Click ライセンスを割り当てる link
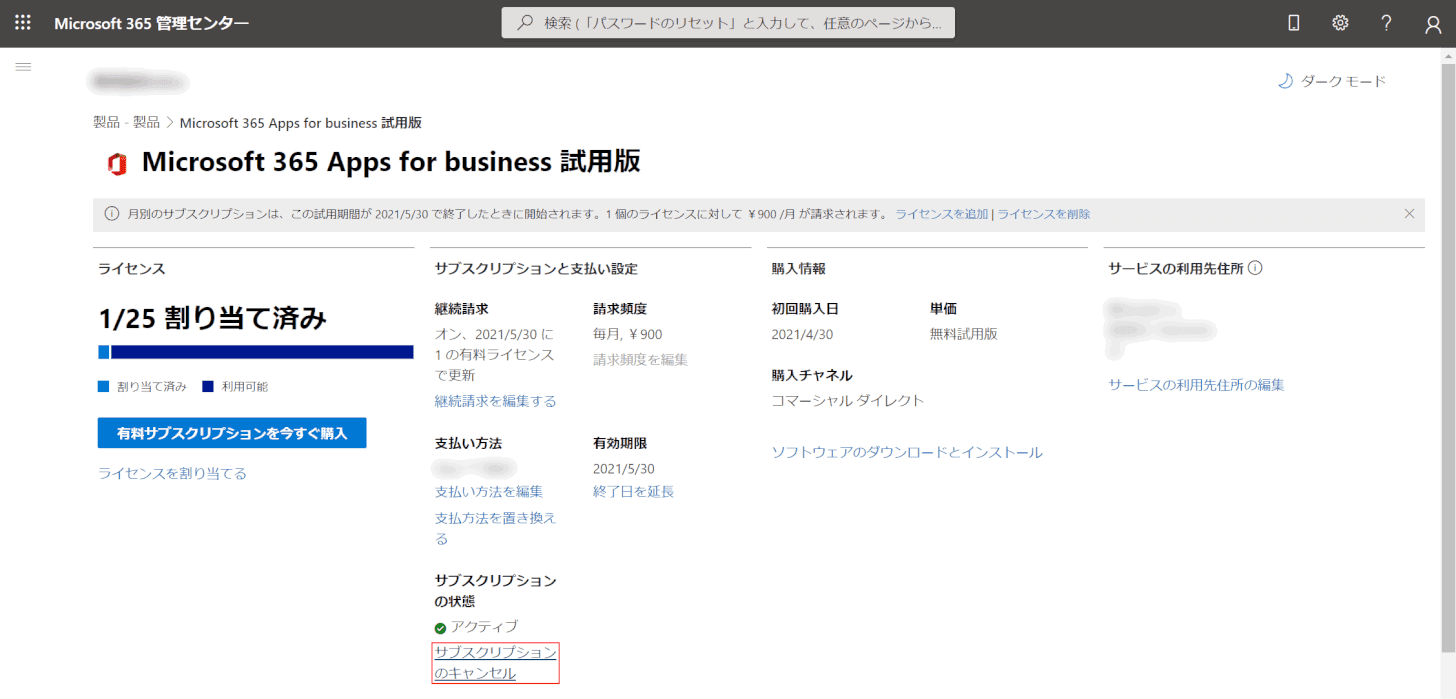This screenshot has height=699, width=1456. click(x=172, y=473)
